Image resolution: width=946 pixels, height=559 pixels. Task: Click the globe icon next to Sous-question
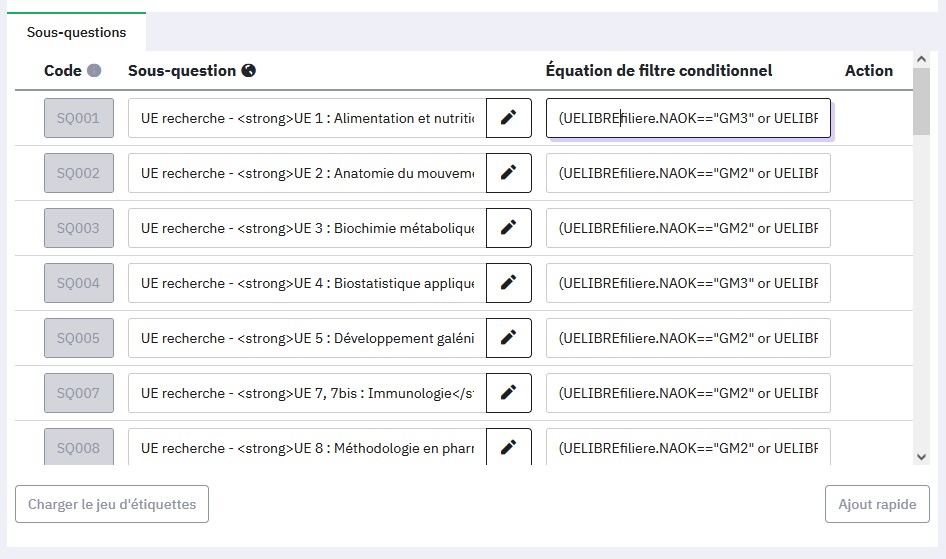pos(249,71)
